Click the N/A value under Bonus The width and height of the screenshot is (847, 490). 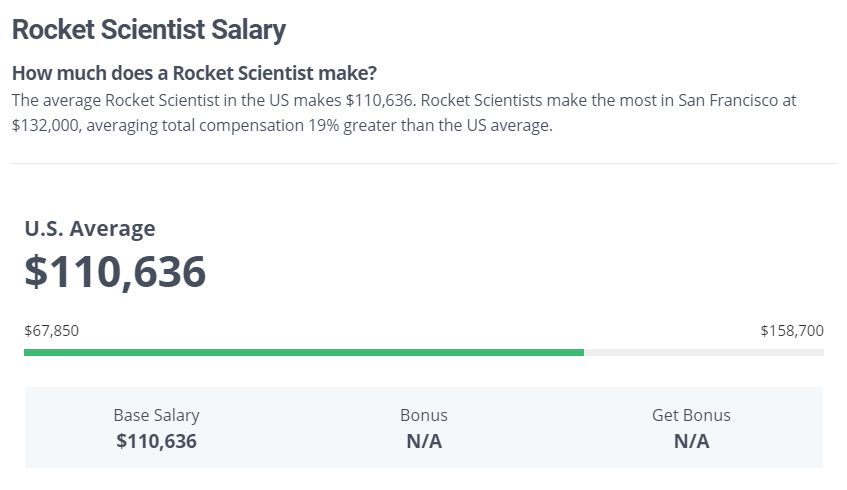point(424,441)
